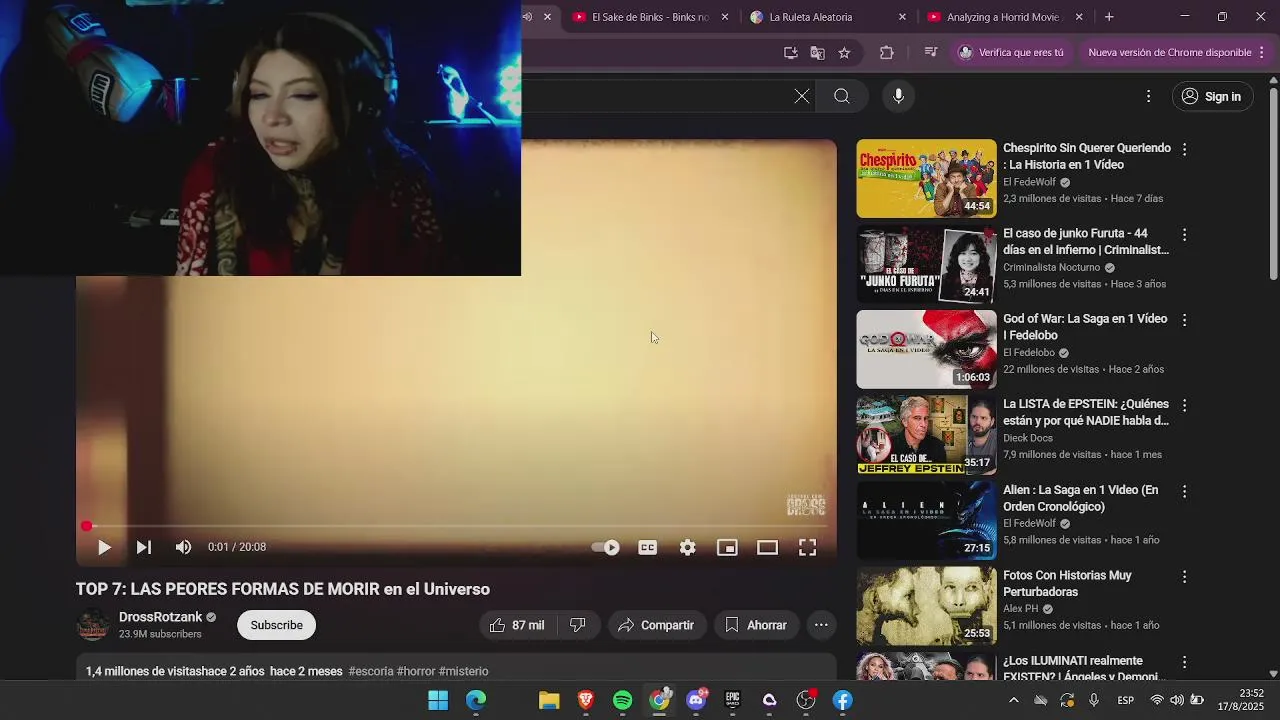Open Windows Start menu
Viewport: 1280px width, 720px height.
(x=438, y=700)
